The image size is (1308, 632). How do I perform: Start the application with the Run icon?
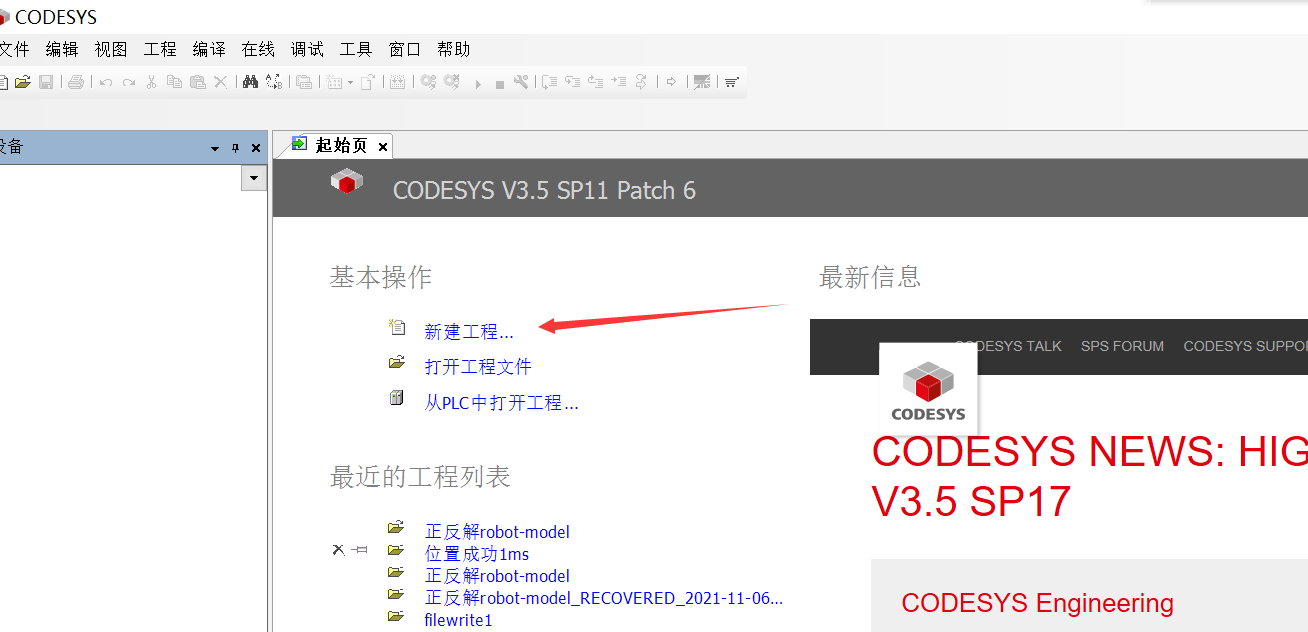coord(478,82)
